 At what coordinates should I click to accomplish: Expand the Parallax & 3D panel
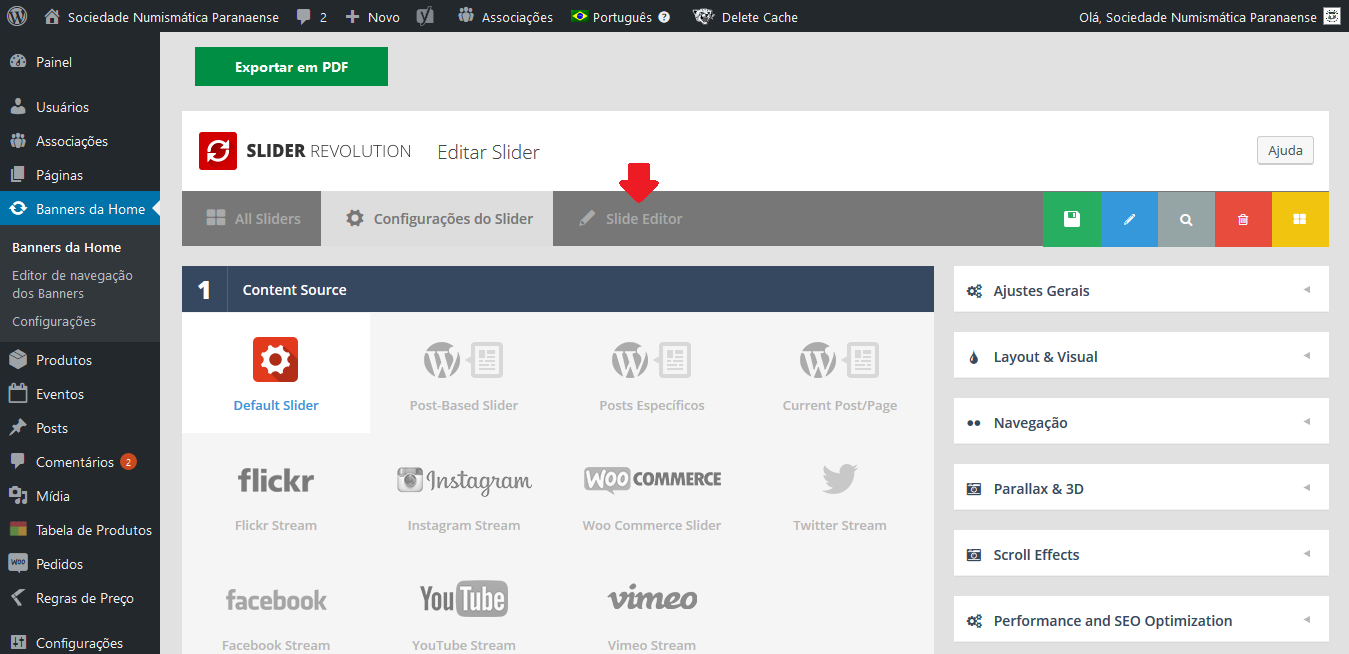click(x=1141, y=489)
